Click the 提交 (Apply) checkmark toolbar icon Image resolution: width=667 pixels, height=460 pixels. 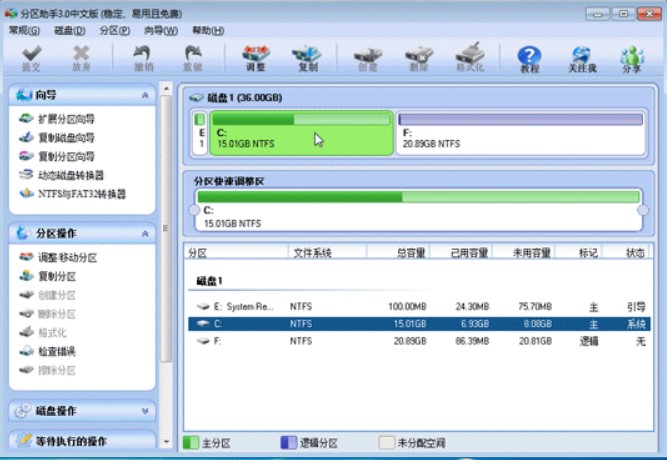(31, 58)
